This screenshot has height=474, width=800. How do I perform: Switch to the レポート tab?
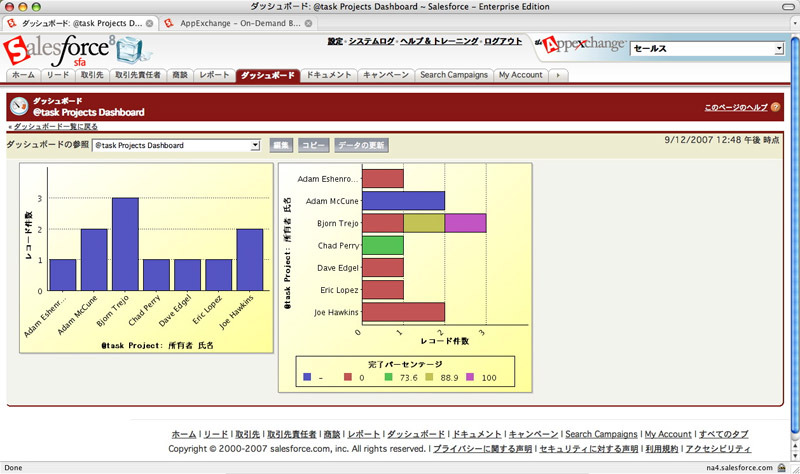click(x=214, y=75)
